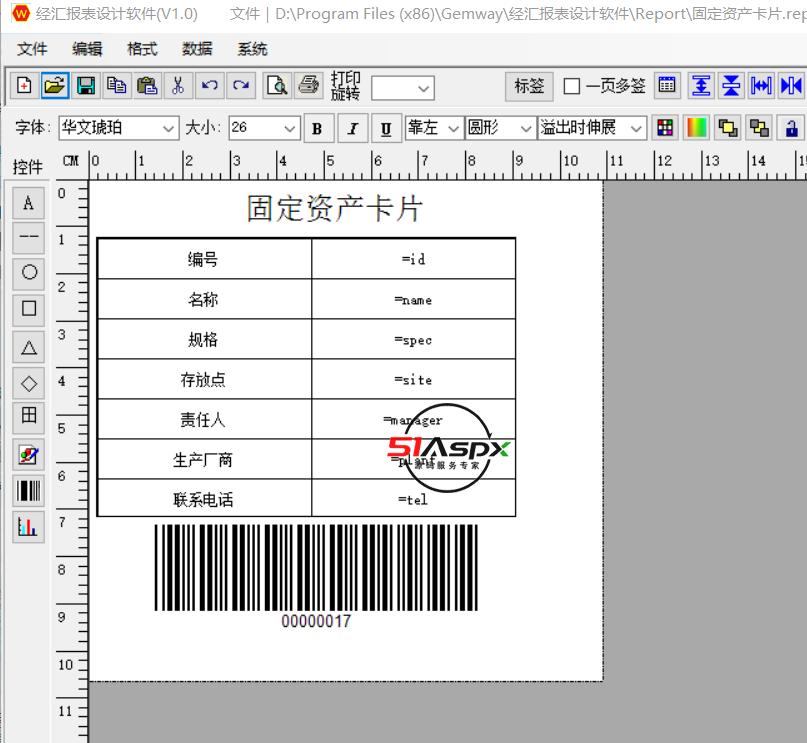The height and width of the screenshot is (743, 807).
Task: Open the page layout grid icon
Action: pos(667,85)
